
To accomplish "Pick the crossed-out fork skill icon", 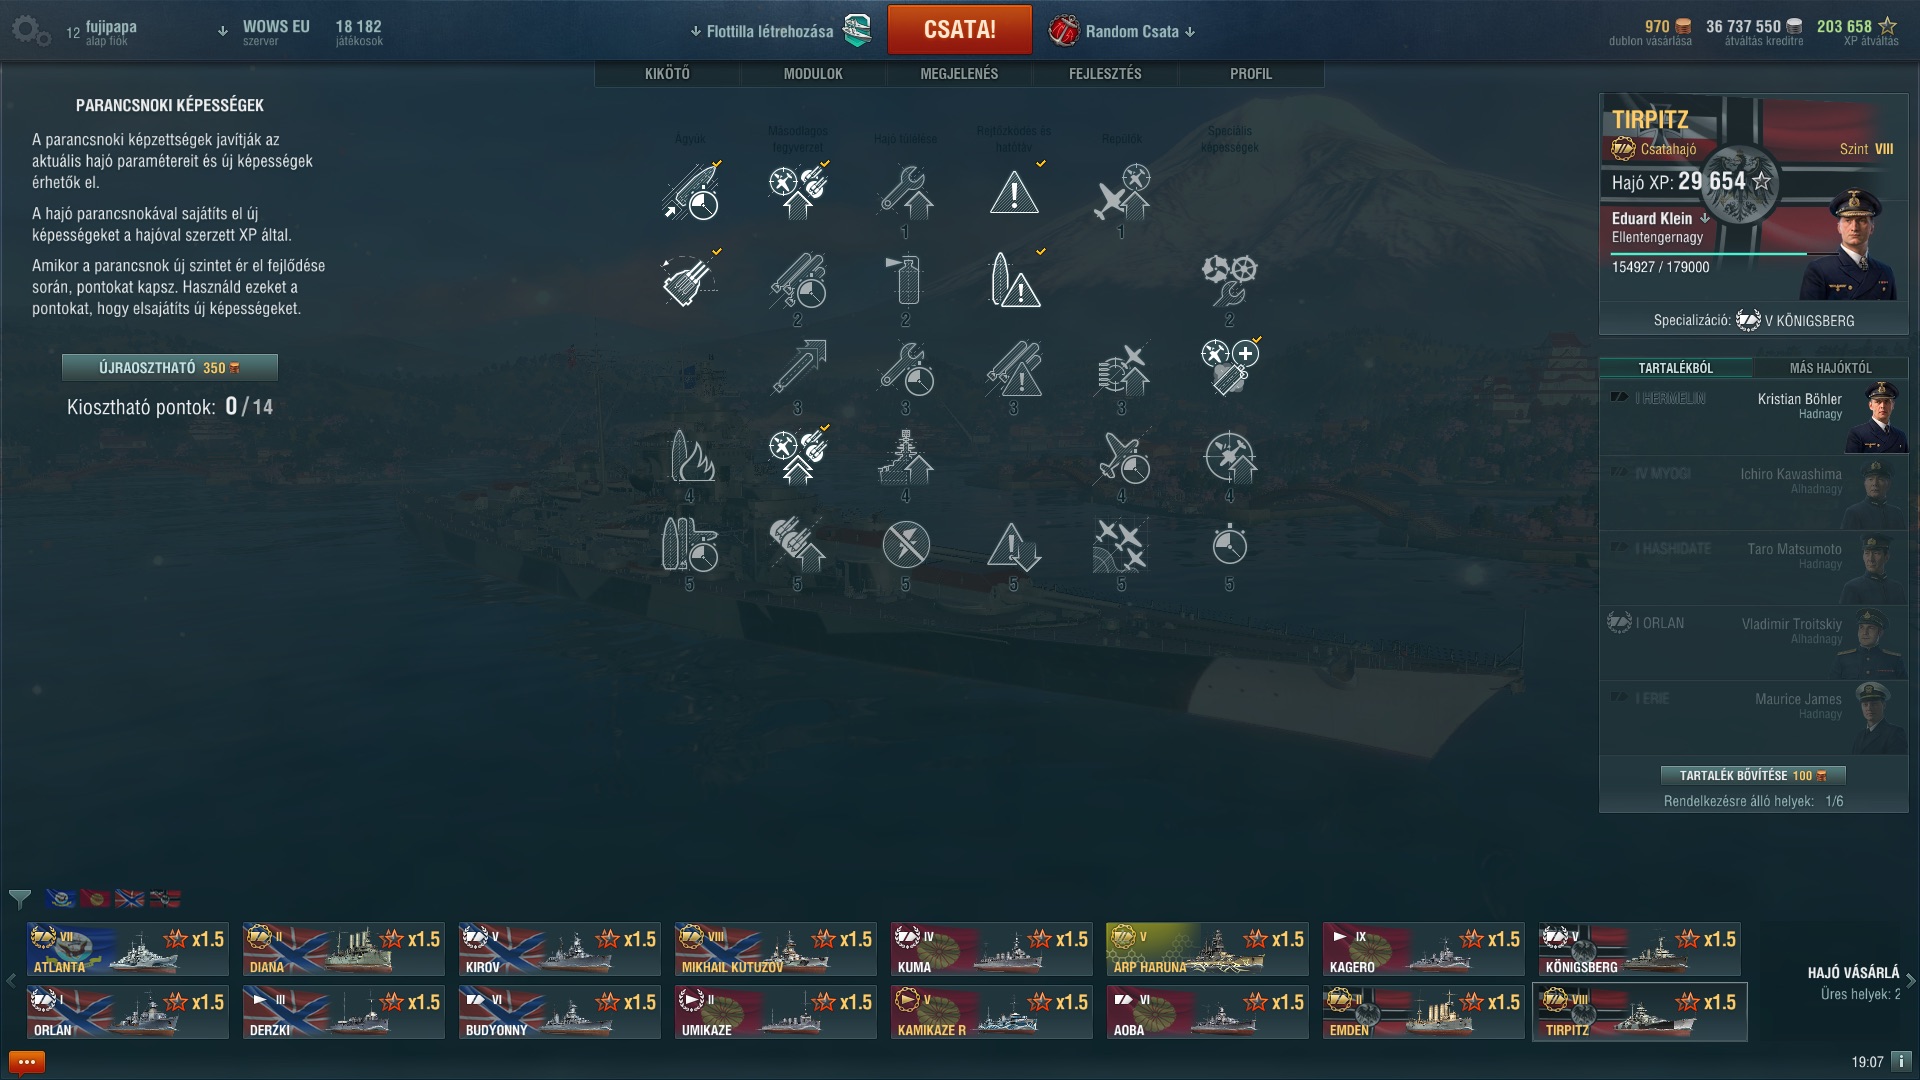I will tap(906, 545).
